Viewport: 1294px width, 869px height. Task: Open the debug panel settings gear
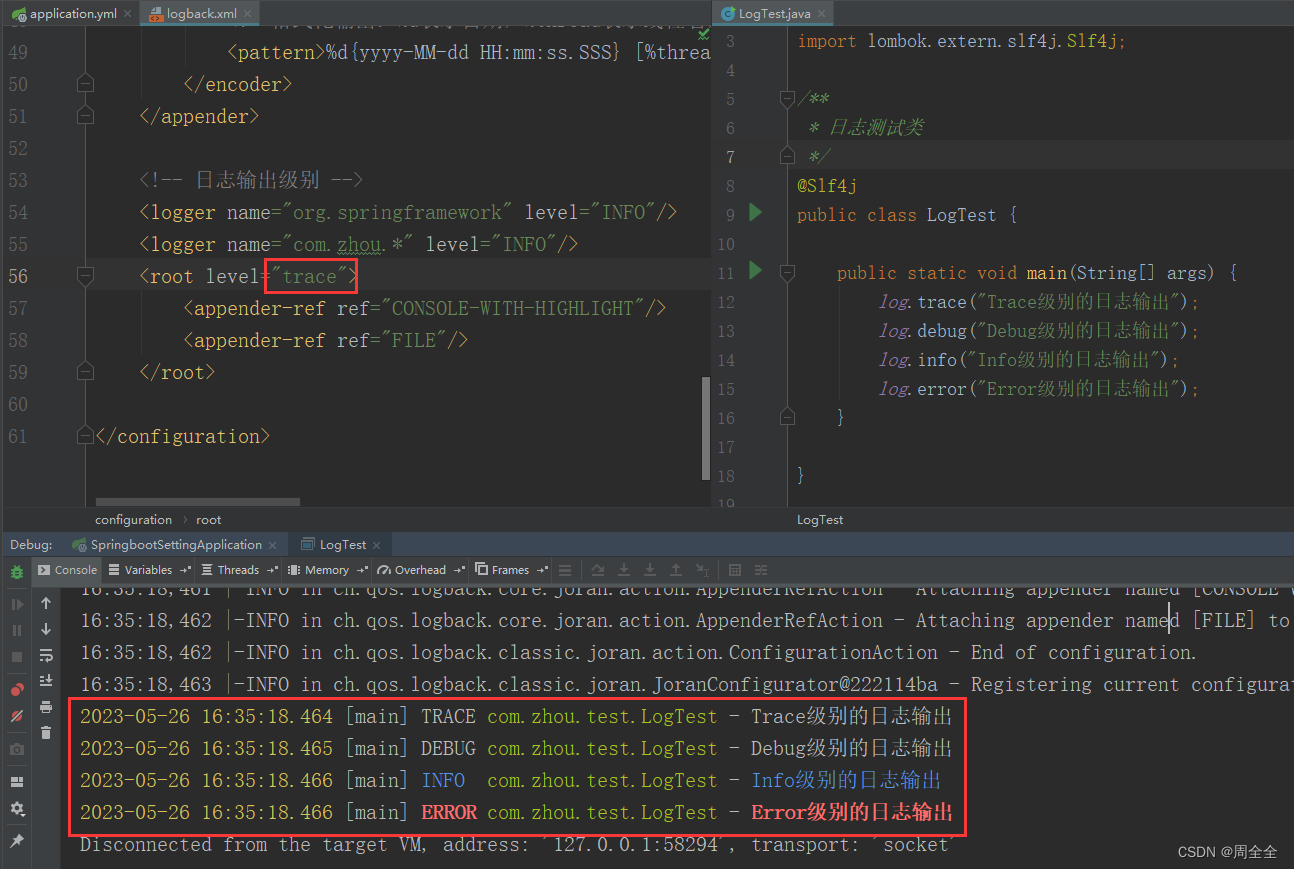[x=17, y=808]
